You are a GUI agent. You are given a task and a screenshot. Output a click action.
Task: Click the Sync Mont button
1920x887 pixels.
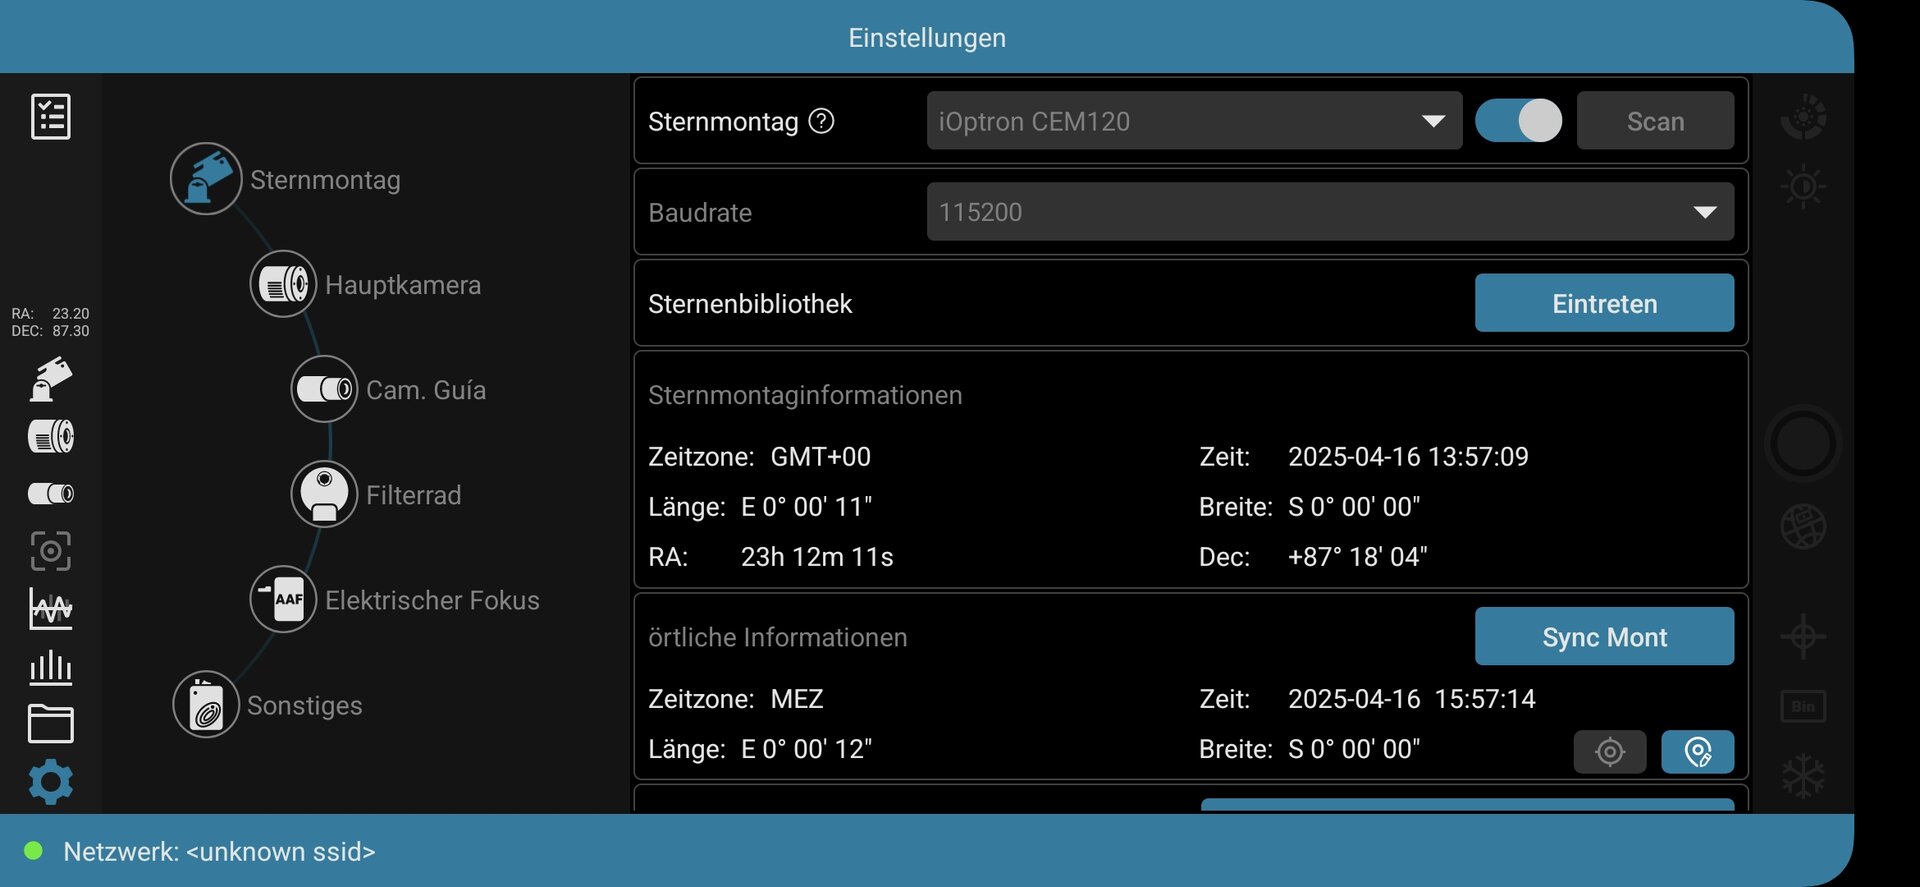tap(1604, 637)
